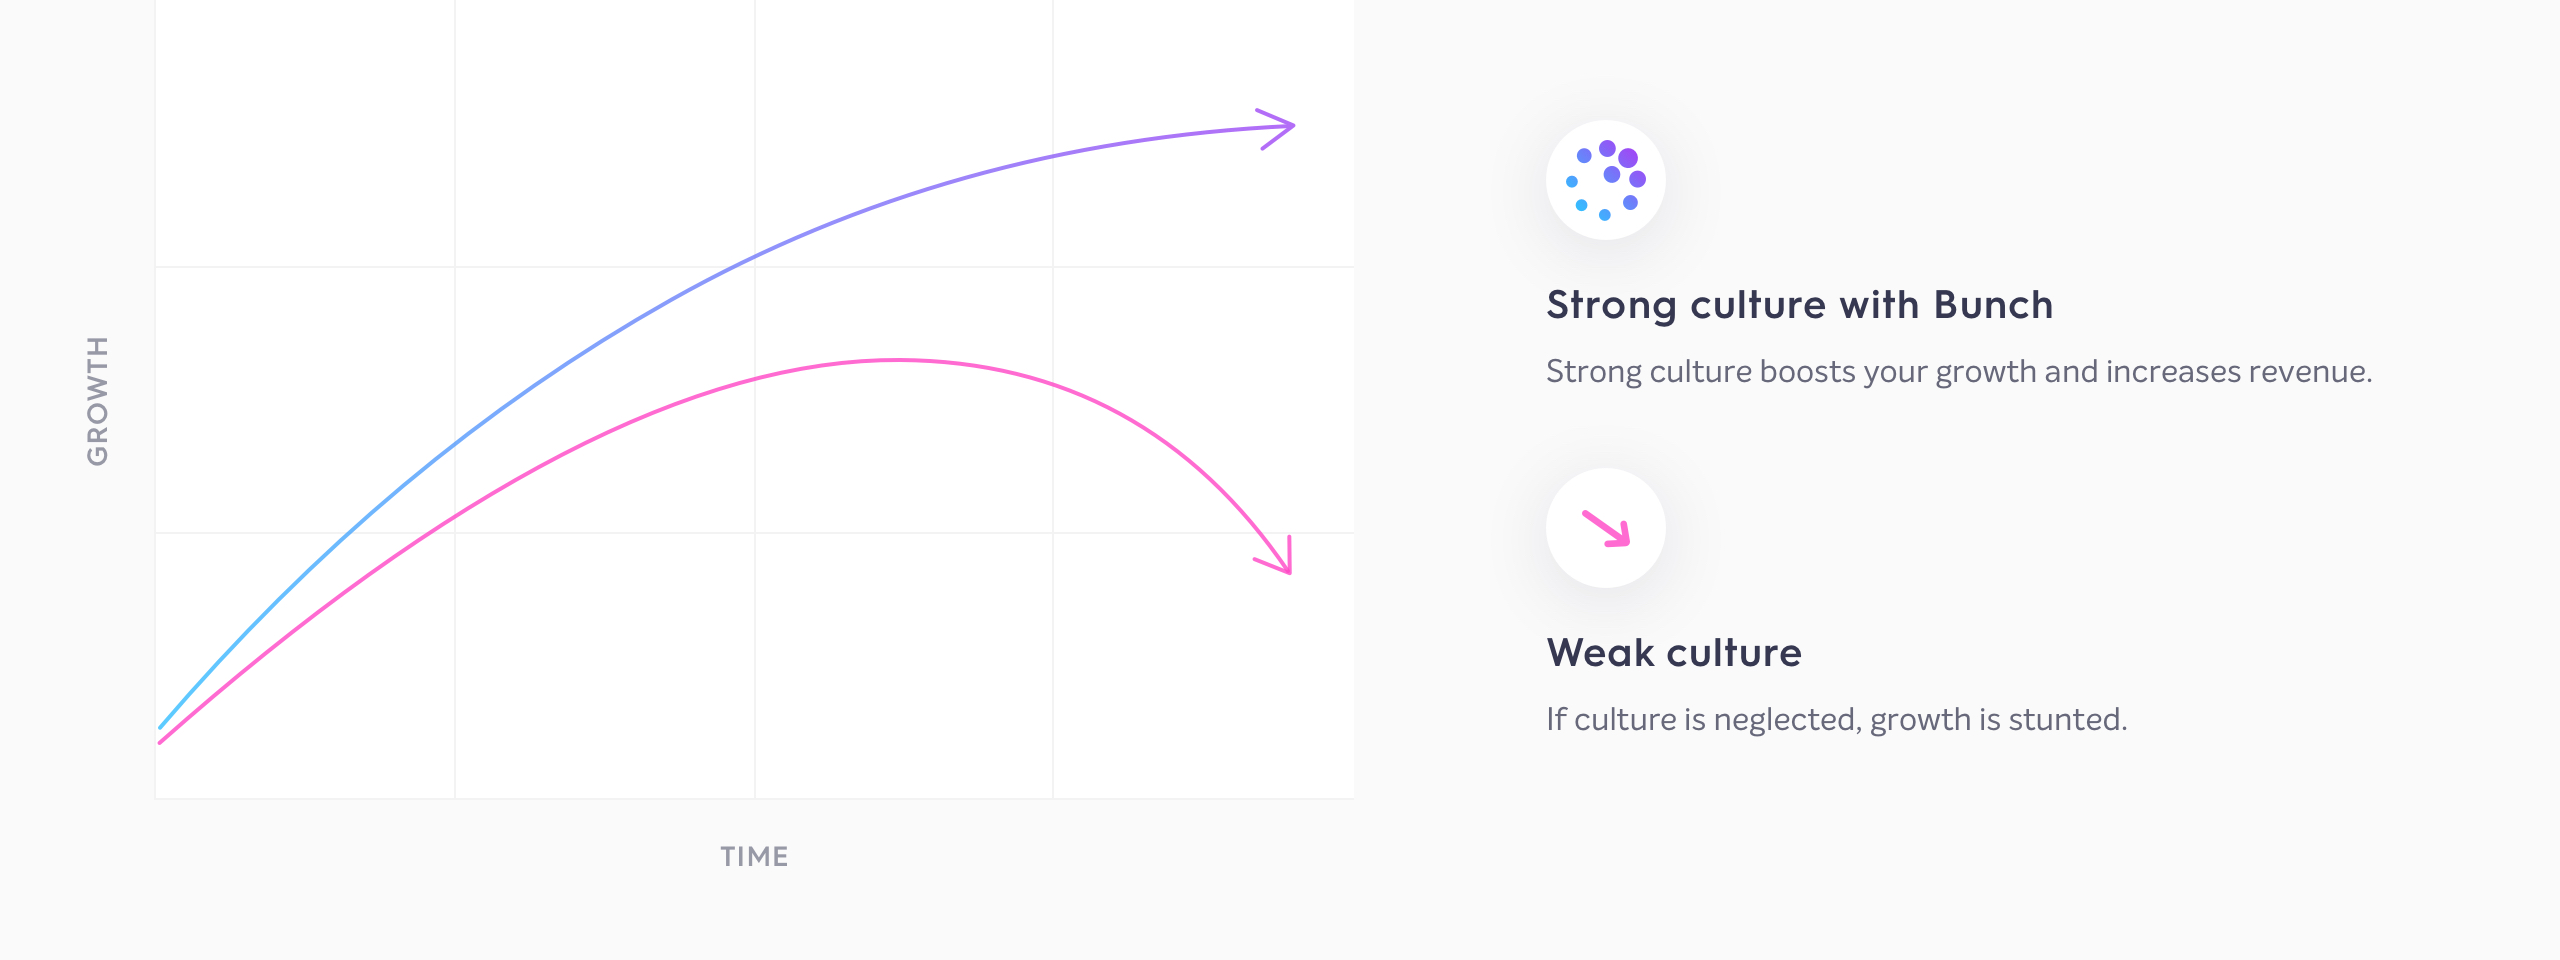Click the center dot of the Bunch logo
2560x960 pixels.
coord(1611,174)
